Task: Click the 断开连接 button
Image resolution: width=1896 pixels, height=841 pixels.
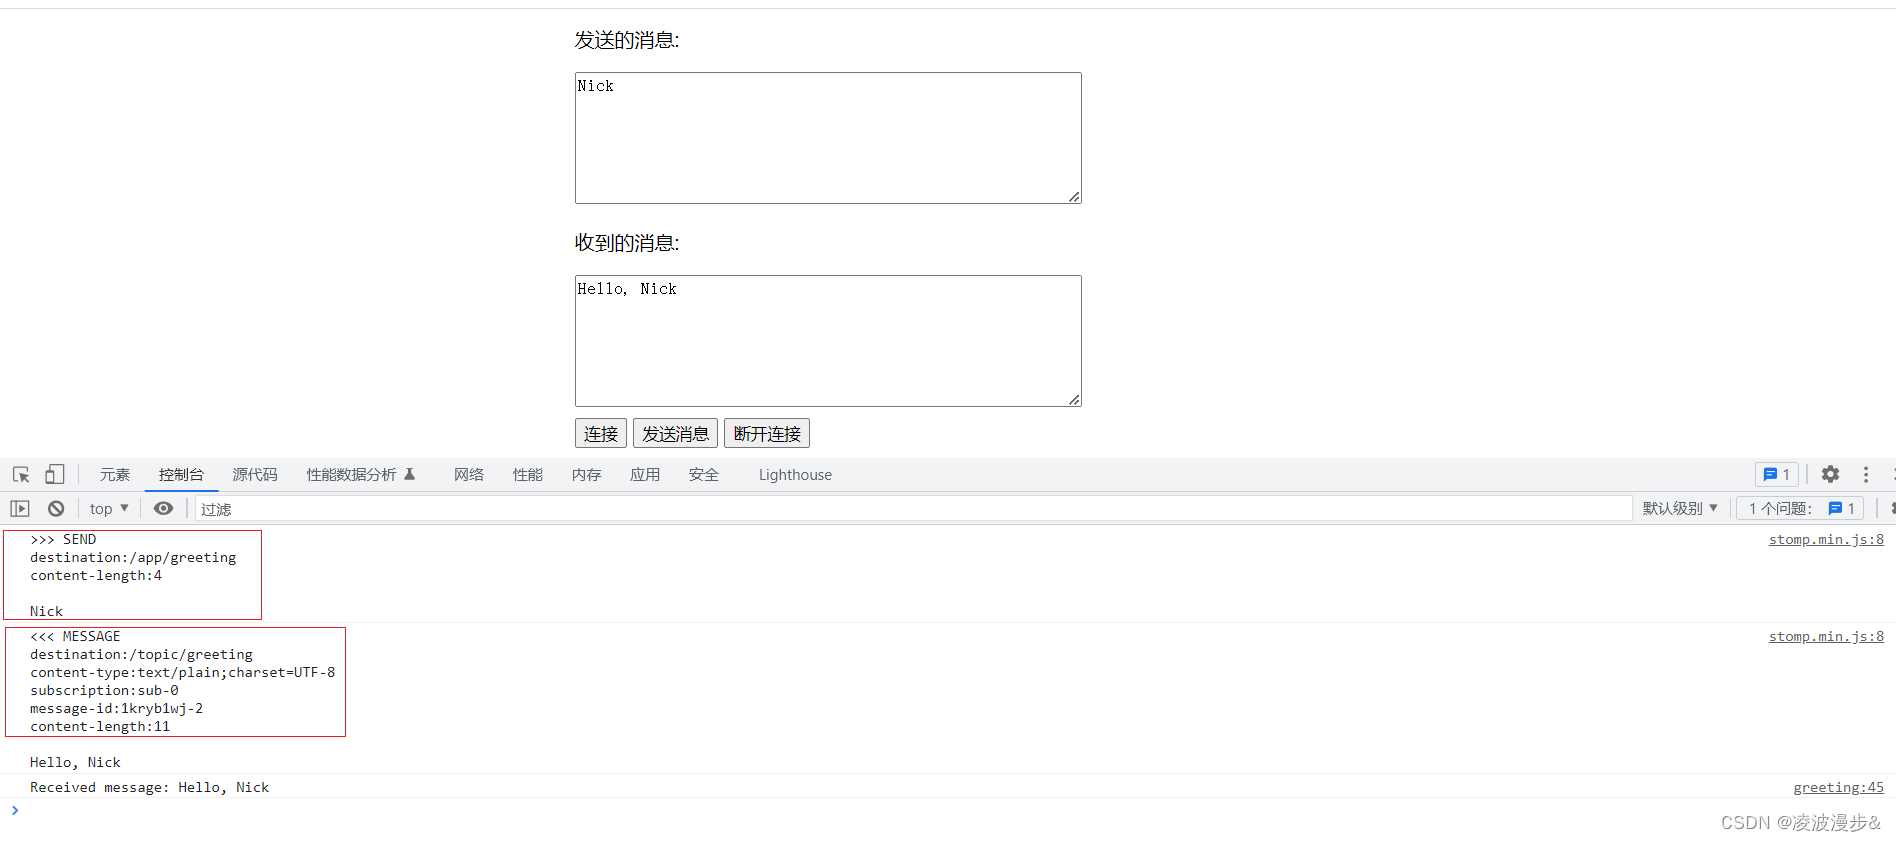Action: click(x=767, y=433)
